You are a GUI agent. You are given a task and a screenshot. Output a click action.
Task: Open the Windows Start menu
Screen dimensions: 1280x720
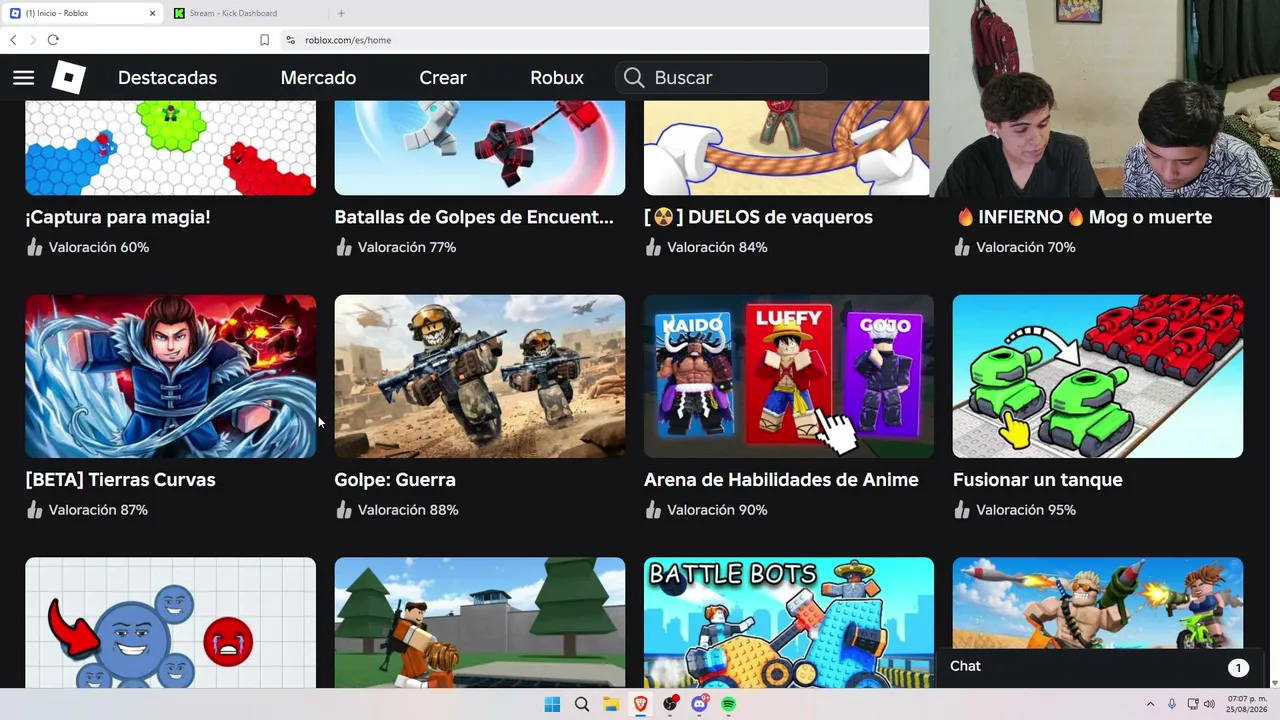click(x=552, y=704)
